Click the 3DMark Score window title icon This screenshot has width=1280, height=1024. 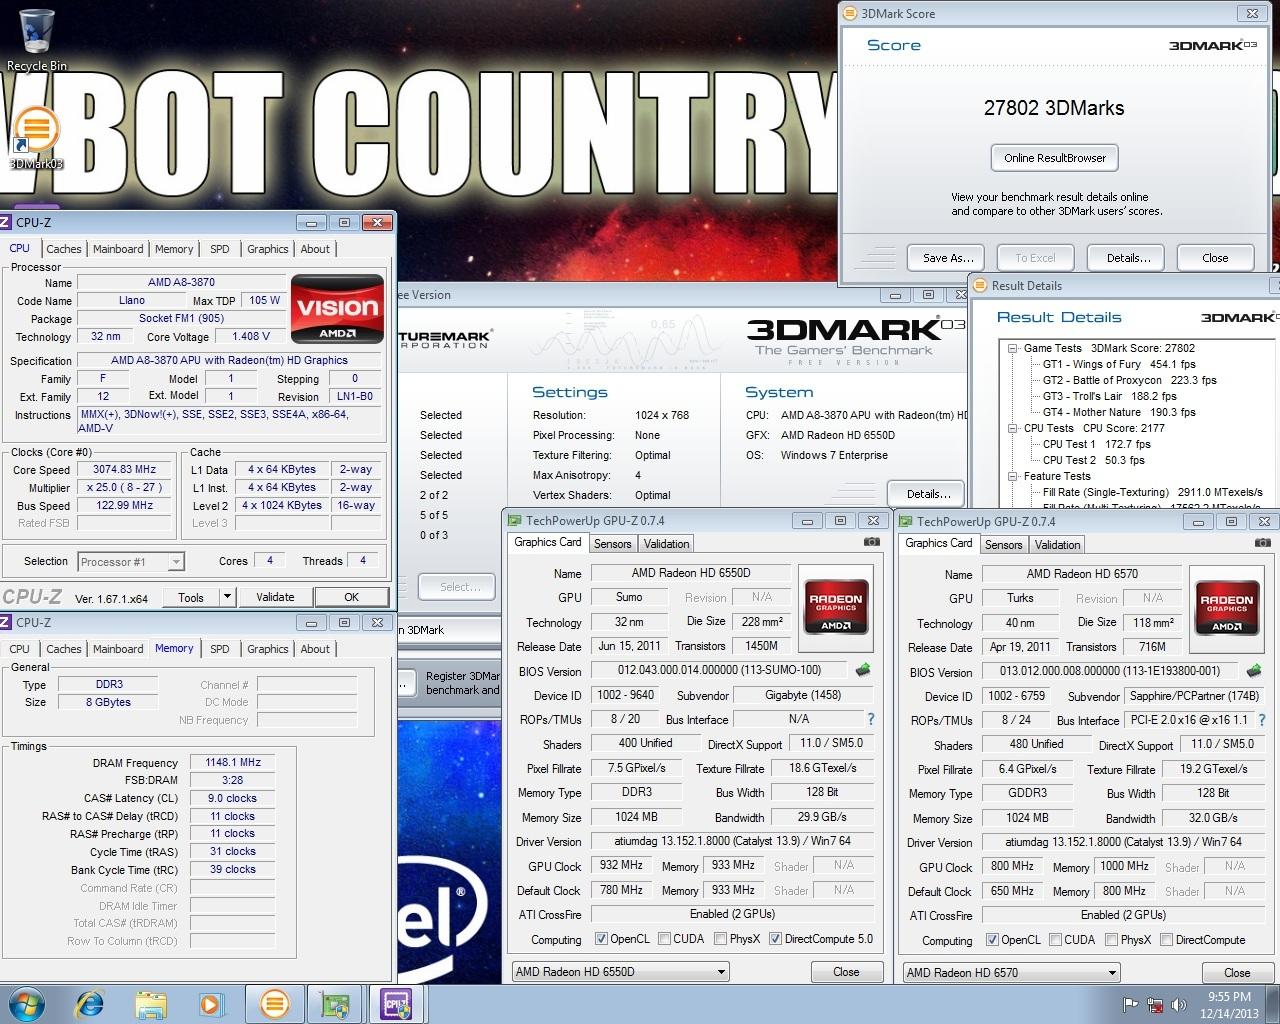pos(850,13)
